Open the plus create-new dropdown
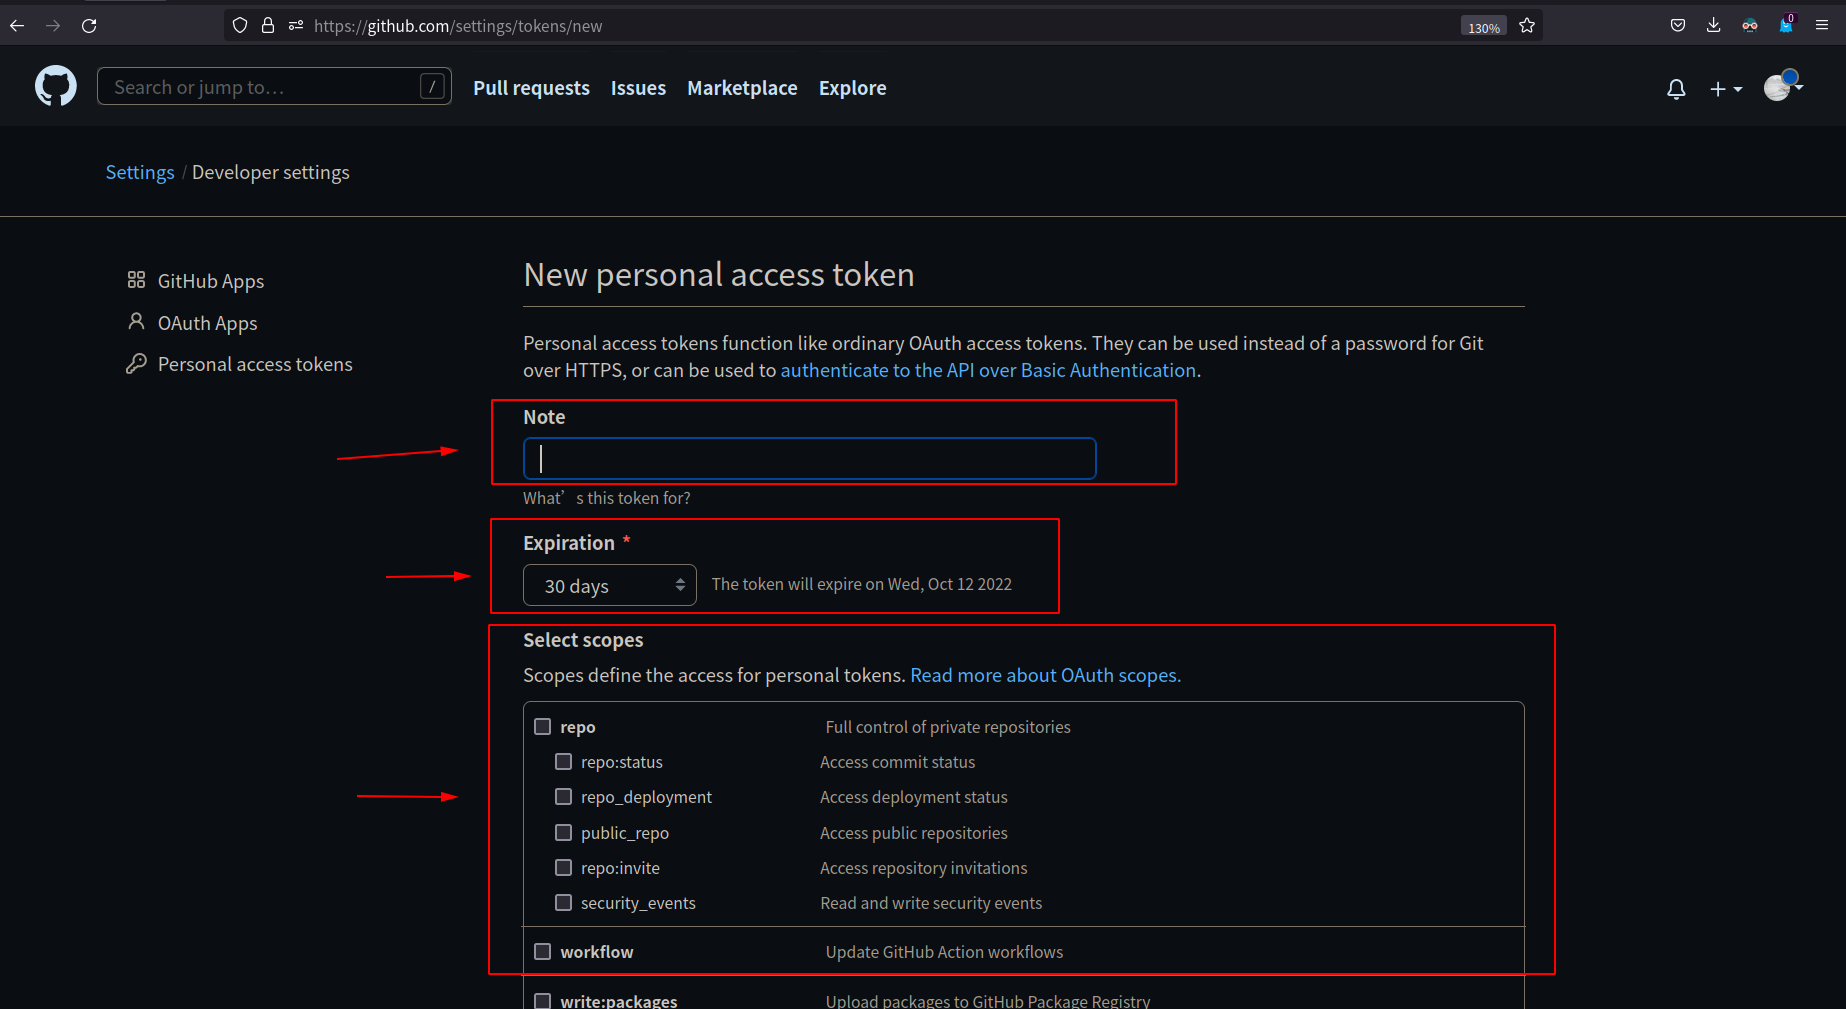1846x1009 pixels. click(x=1726, y=89)
